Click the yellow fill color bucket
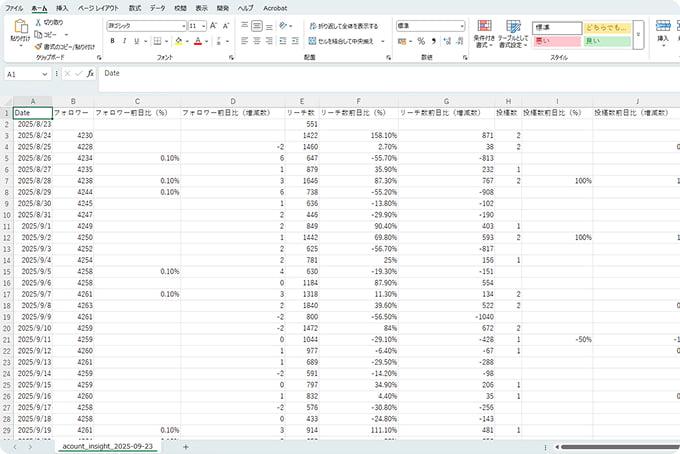Viewport: 680px width, 454px height. point(178,41)
